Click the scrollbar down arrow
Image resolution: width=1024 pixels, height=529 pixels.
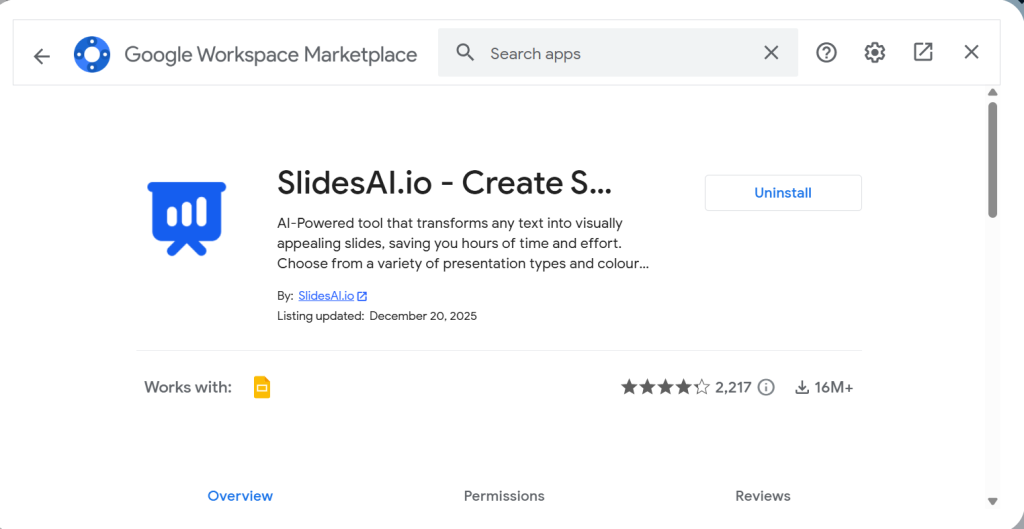992,501
